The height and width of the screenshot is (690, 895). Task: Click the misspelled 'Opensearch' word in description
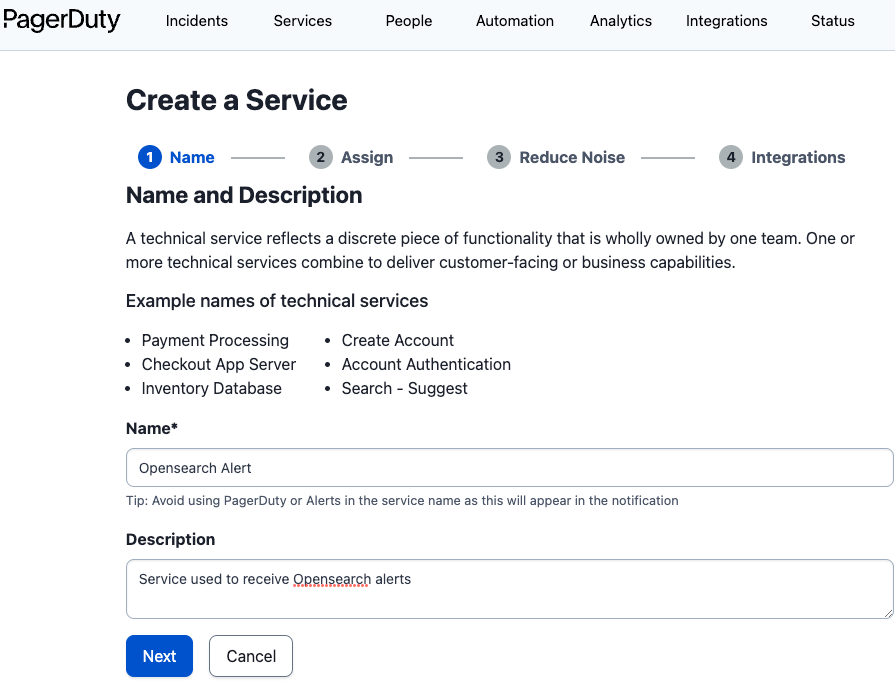[x=332, y=579]
